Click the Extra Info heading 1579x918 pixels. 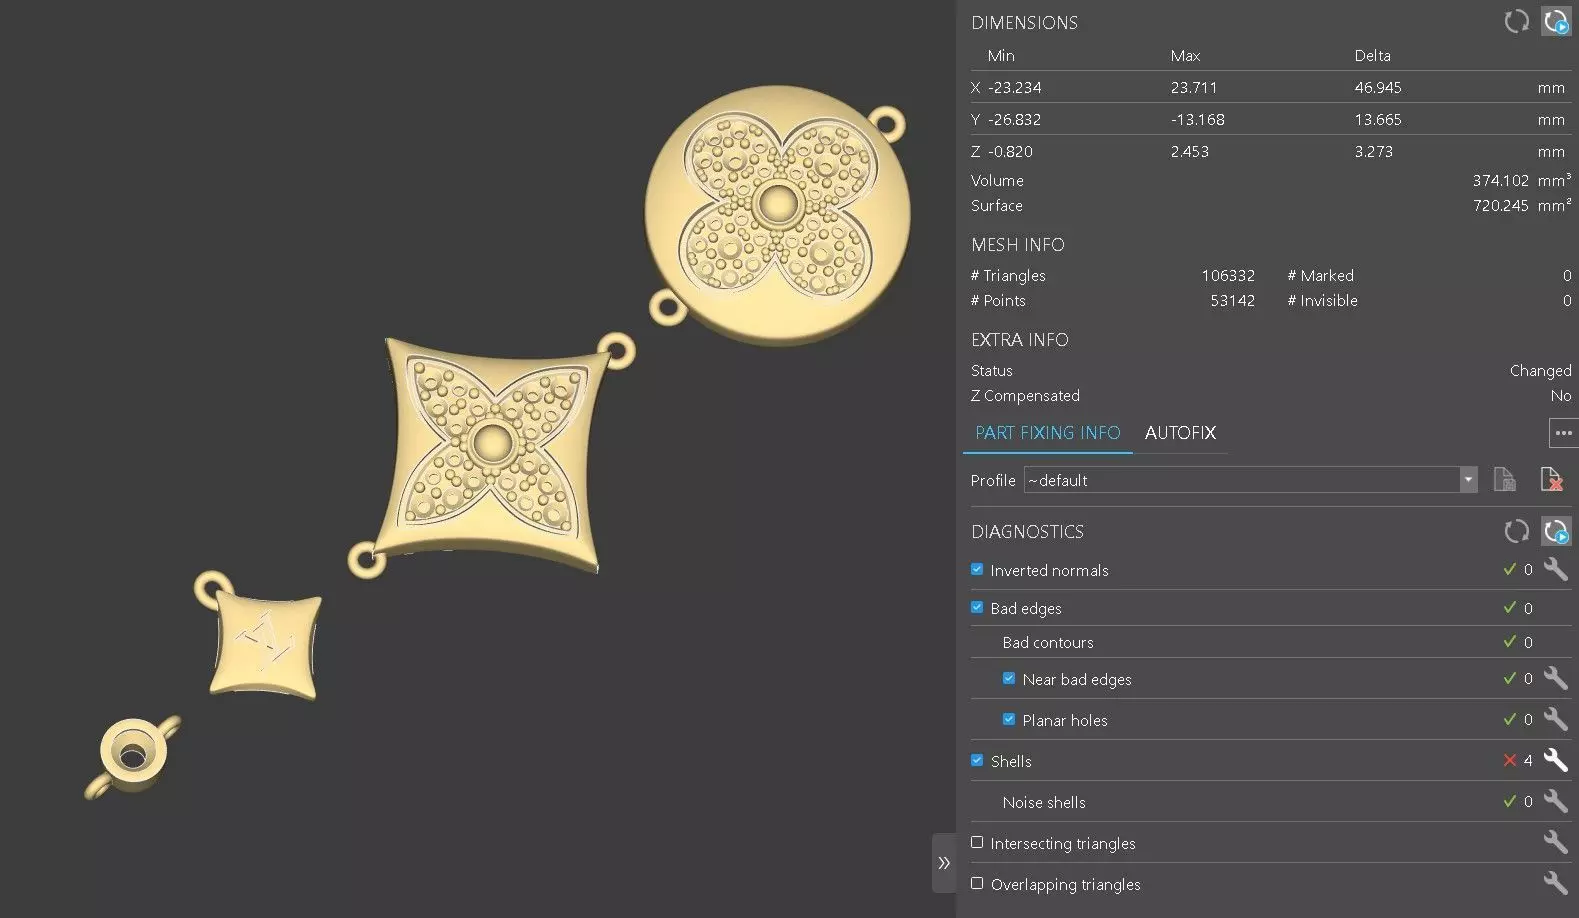click(1019, 340)
